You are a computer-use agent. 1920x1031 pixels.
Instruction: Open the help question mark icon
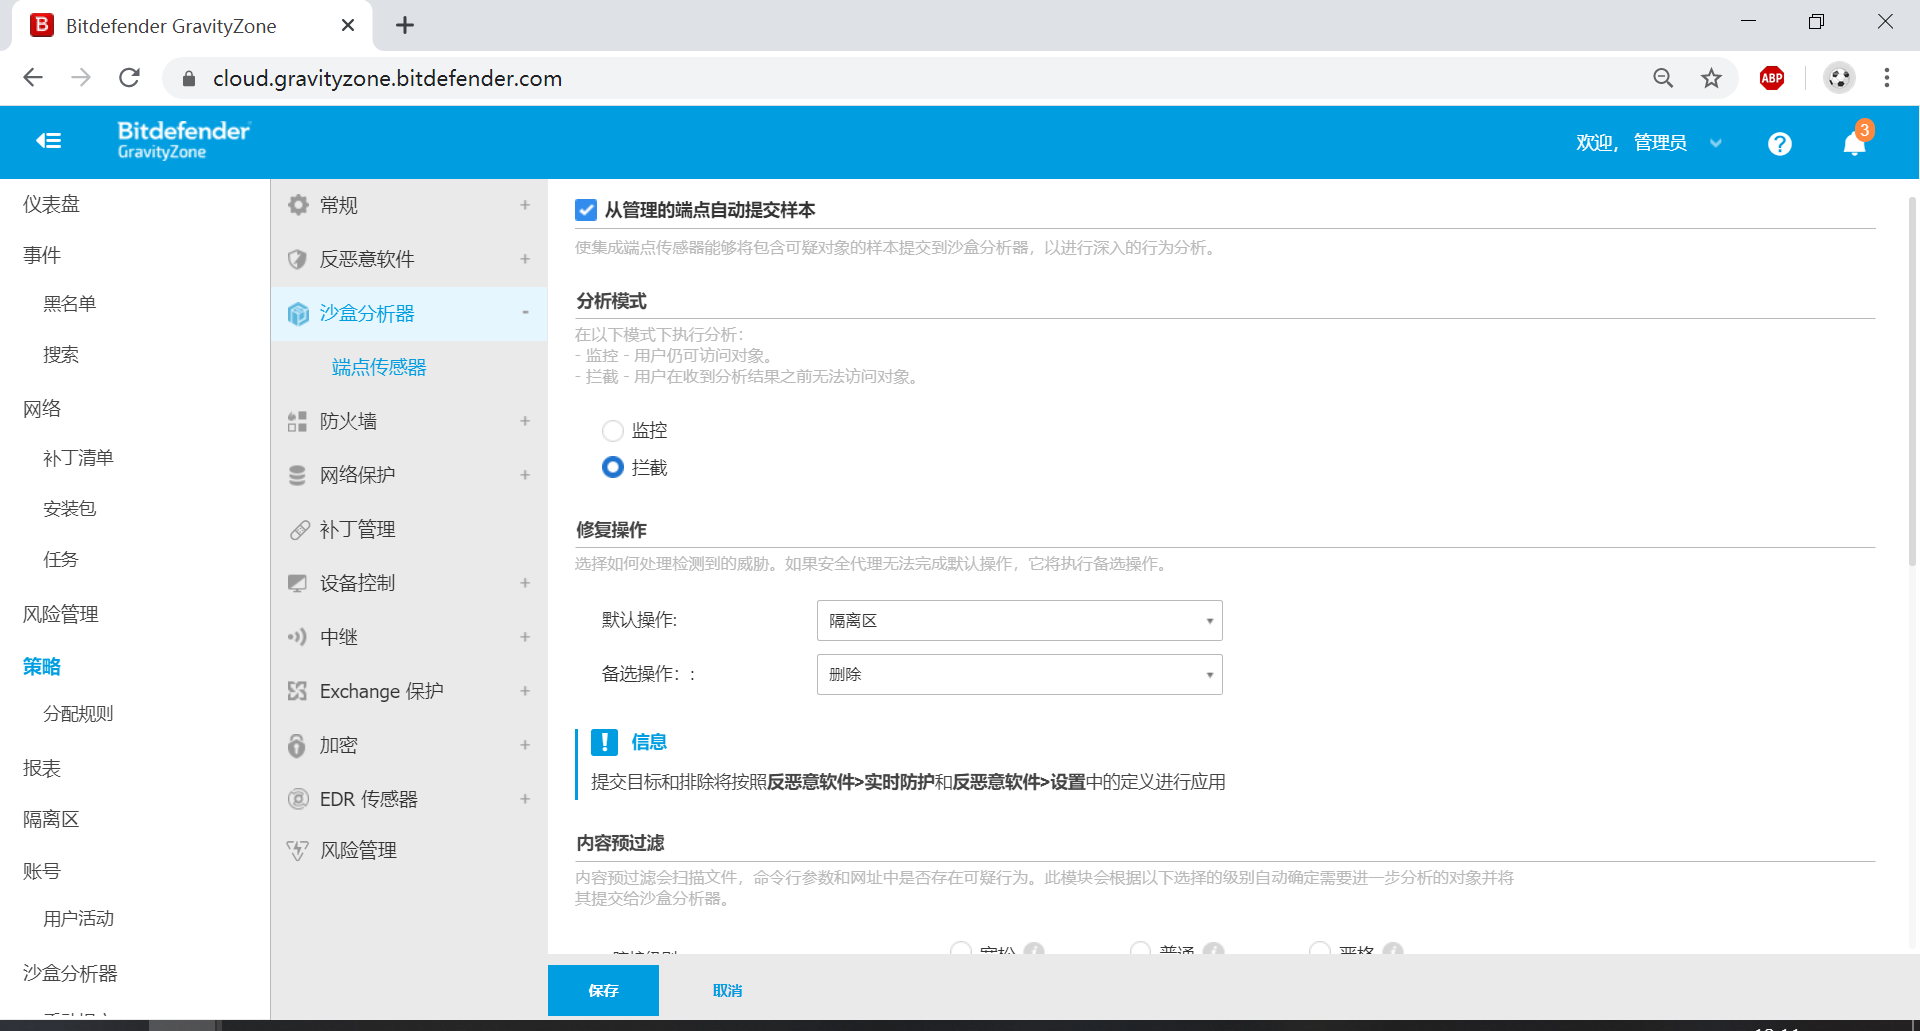(1779, 144)
